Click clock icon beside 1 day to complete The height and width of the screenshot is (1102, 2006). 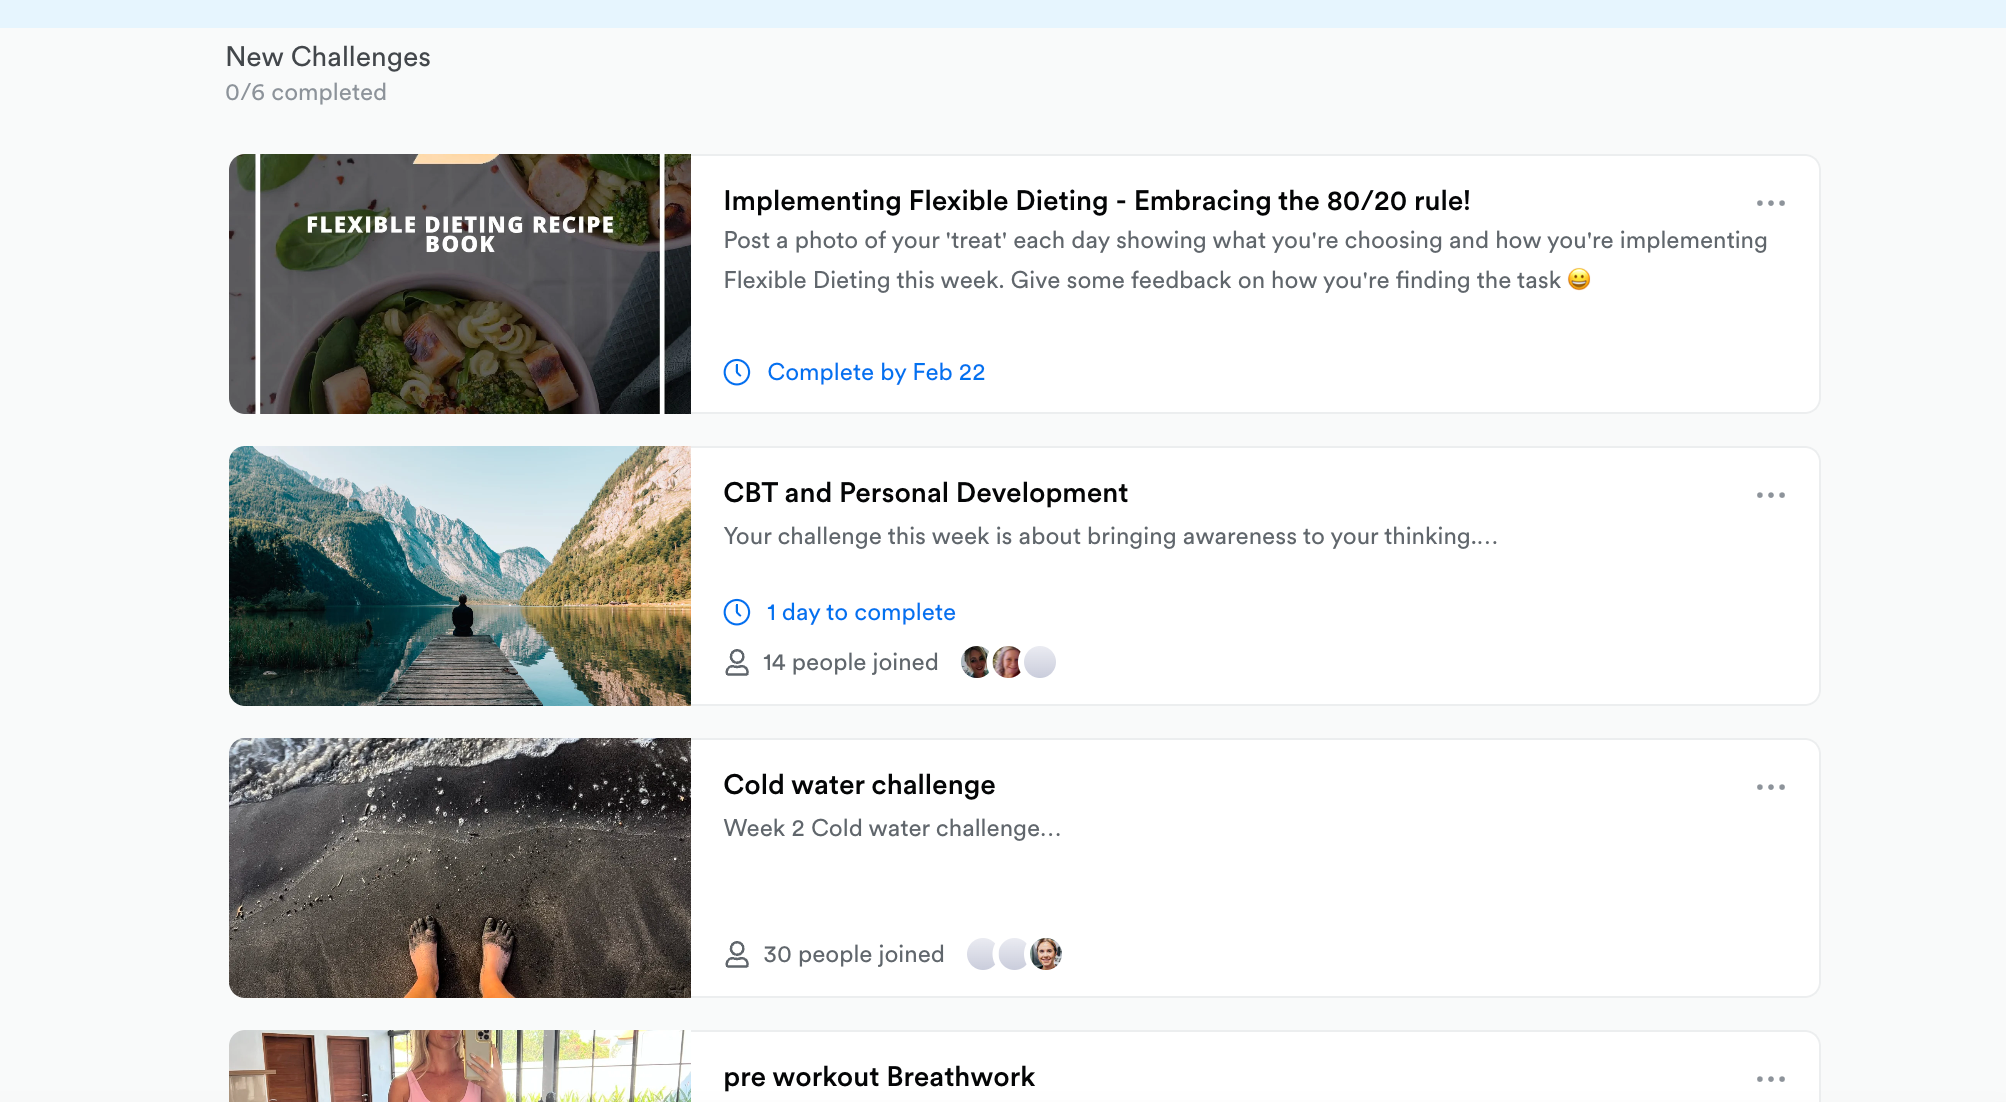[x=737, y=612]
